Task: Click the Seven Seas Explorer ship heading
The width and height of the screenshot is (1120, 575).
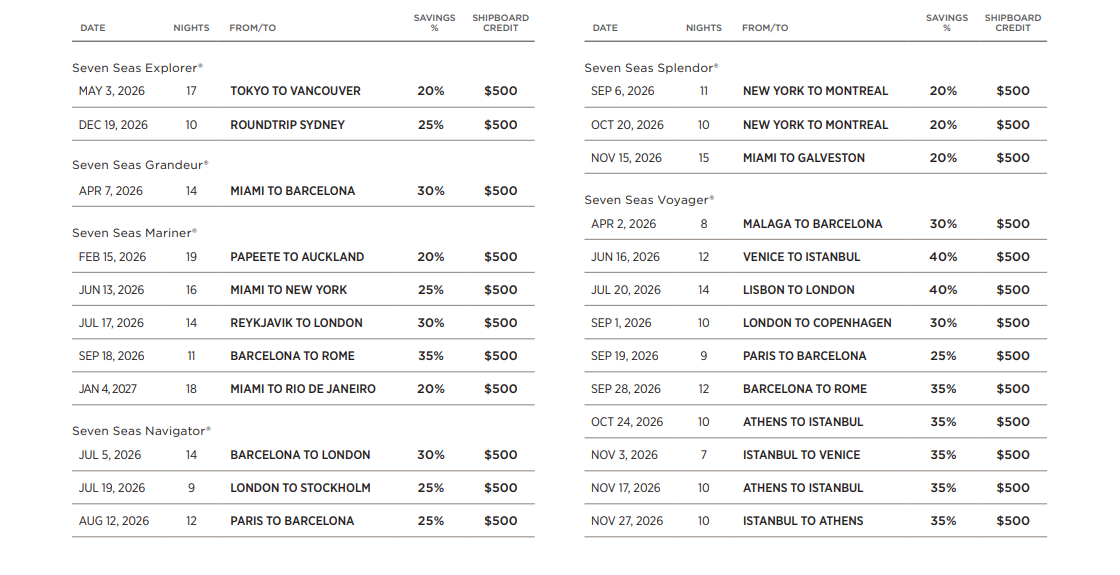Action: [137, 68]
